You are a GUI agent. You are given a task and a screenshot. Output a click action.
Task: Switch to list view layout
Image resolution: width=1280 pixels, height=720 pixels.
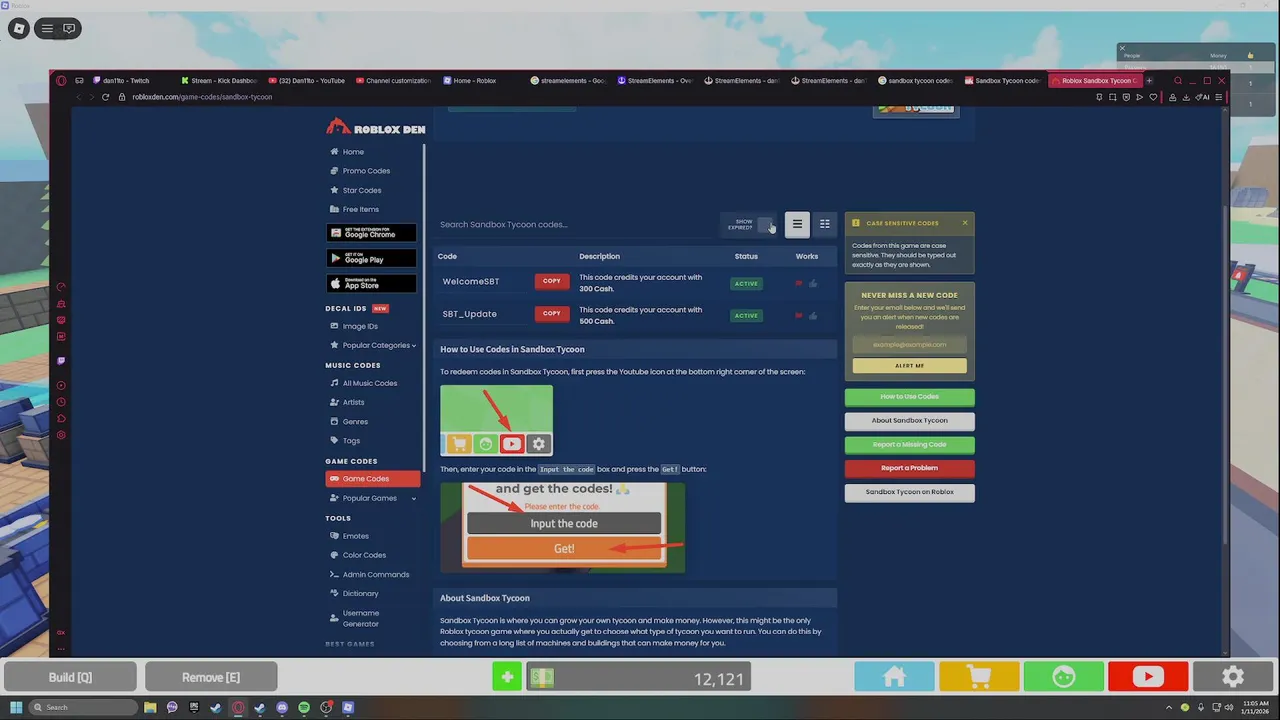point(797,224)
